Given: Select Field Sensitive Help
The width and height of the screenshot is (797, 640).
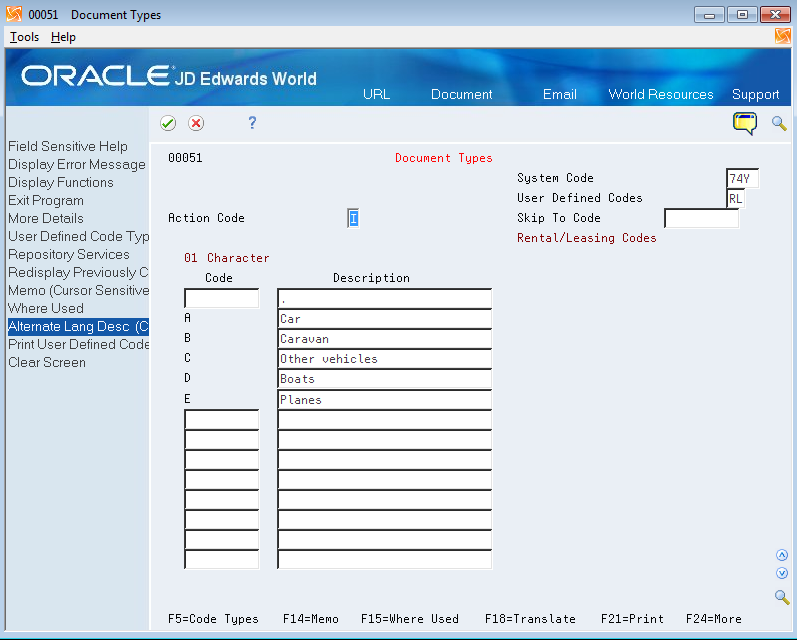Looking at the screenshot, I should [x=68, y=146].
